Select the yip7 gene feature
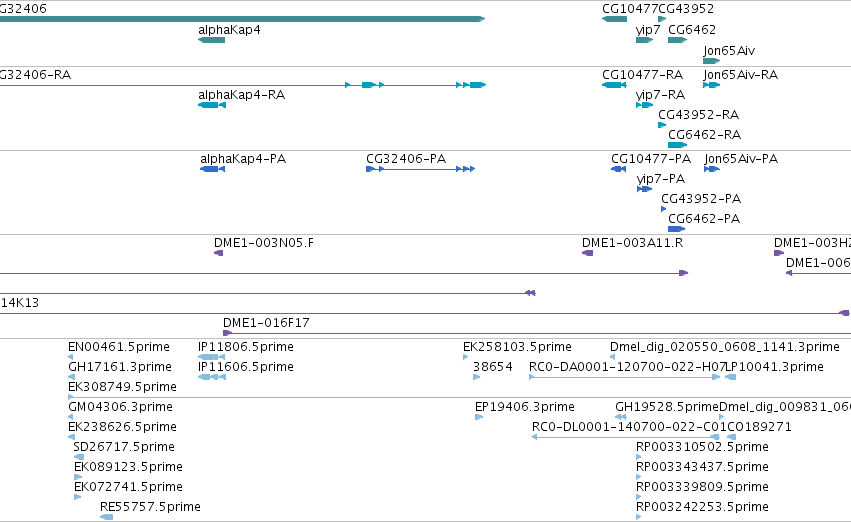 point(644,40)
